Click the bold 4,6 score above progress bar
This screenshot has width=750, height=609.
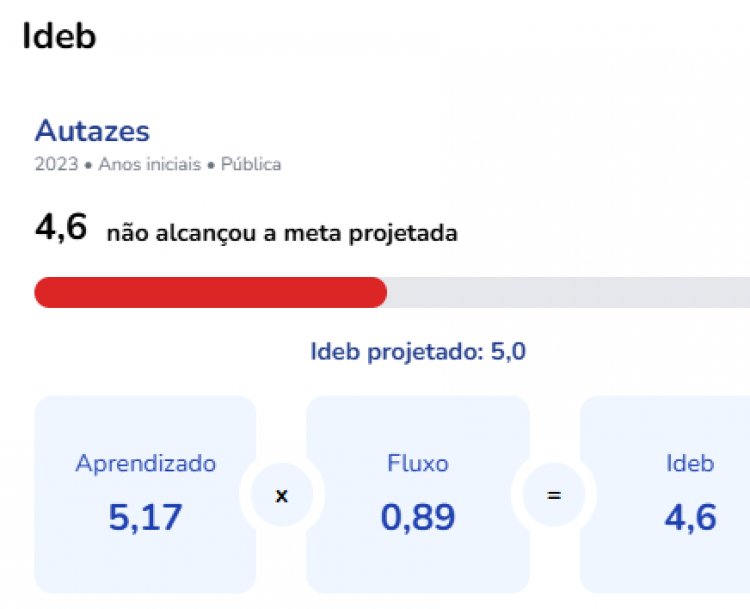[x=61, y=229]
